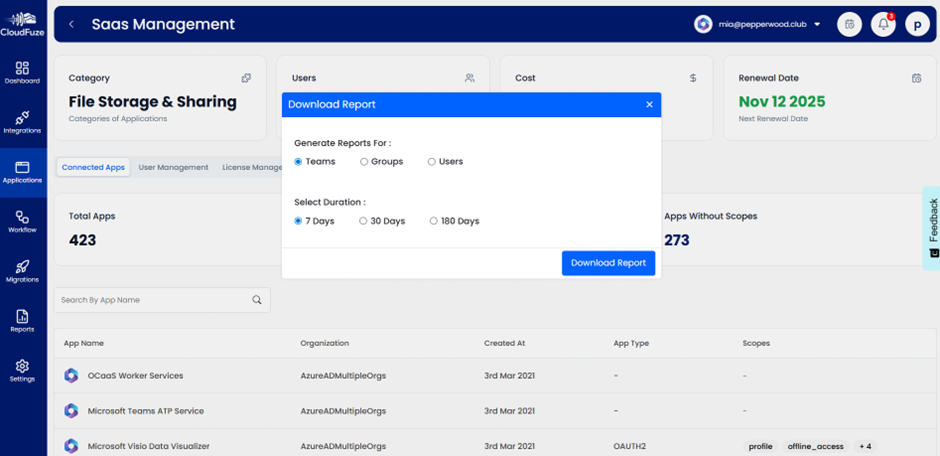This screenshot has width=940, height=456.
Task: Click the Microsoft Teams ATP Service icon
Action: (71, 411)
